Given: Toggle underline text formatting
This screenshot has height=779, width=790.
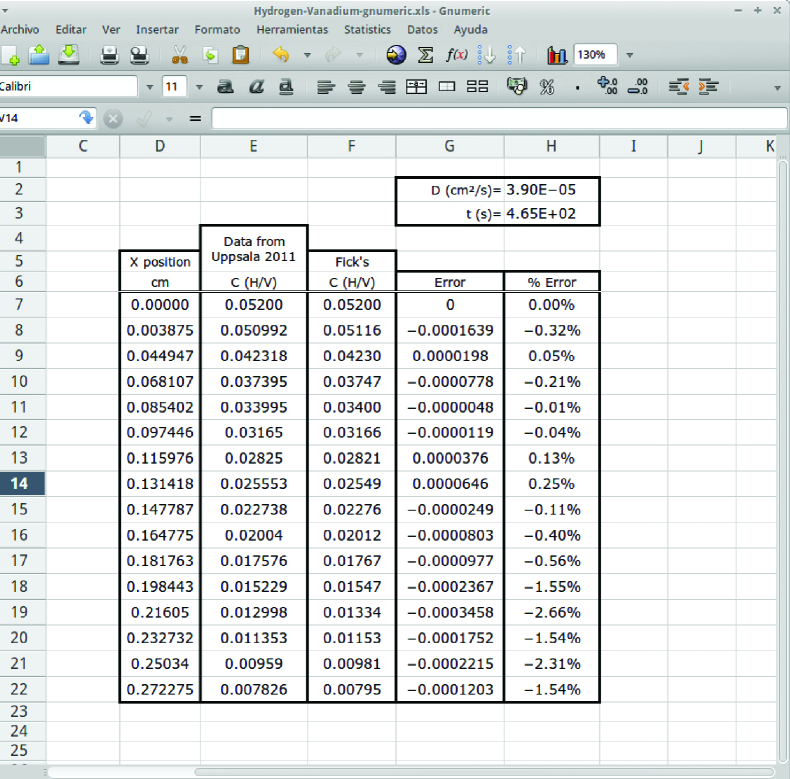Looking at the screenshot, I should pyautogui.click(x=286, y=87).
